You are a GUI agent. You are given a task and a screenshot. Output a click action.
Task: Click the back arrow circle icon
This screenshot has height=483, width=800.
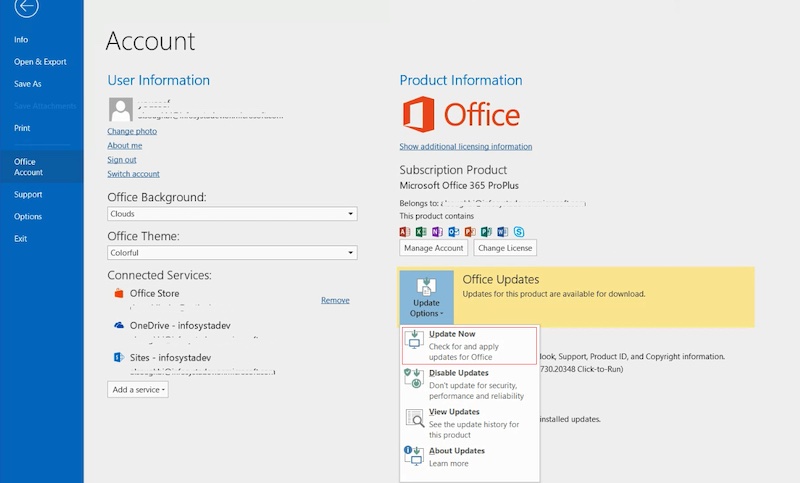[27, 6]
